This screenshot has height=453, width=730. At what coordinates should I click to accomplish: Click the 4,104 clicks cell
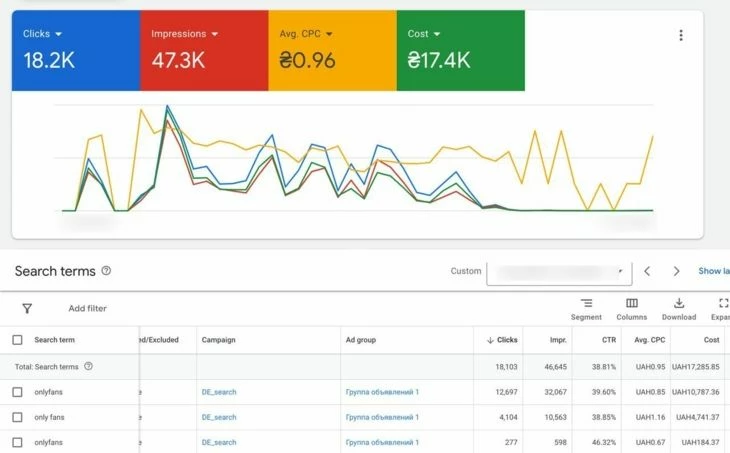coord(508,417)
